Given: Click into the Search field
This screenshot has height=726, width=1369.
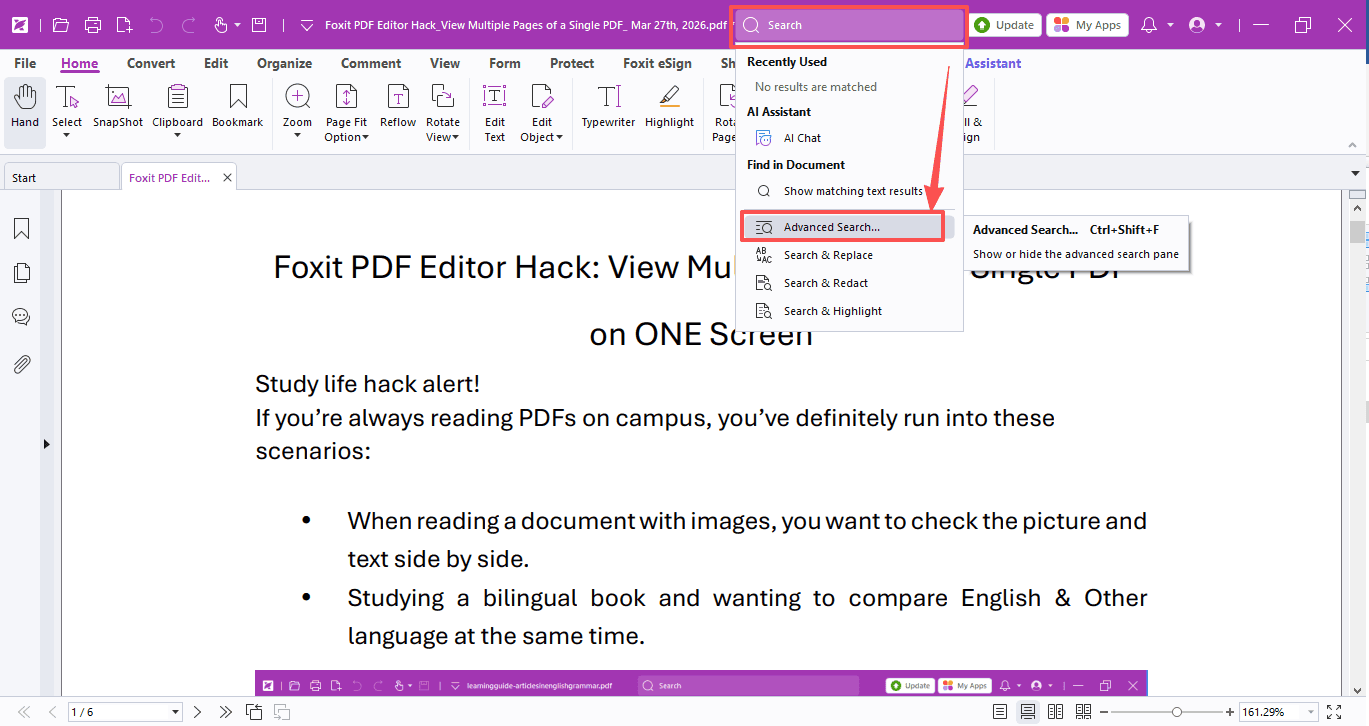Looking at the screenshot, I should 850,25.
